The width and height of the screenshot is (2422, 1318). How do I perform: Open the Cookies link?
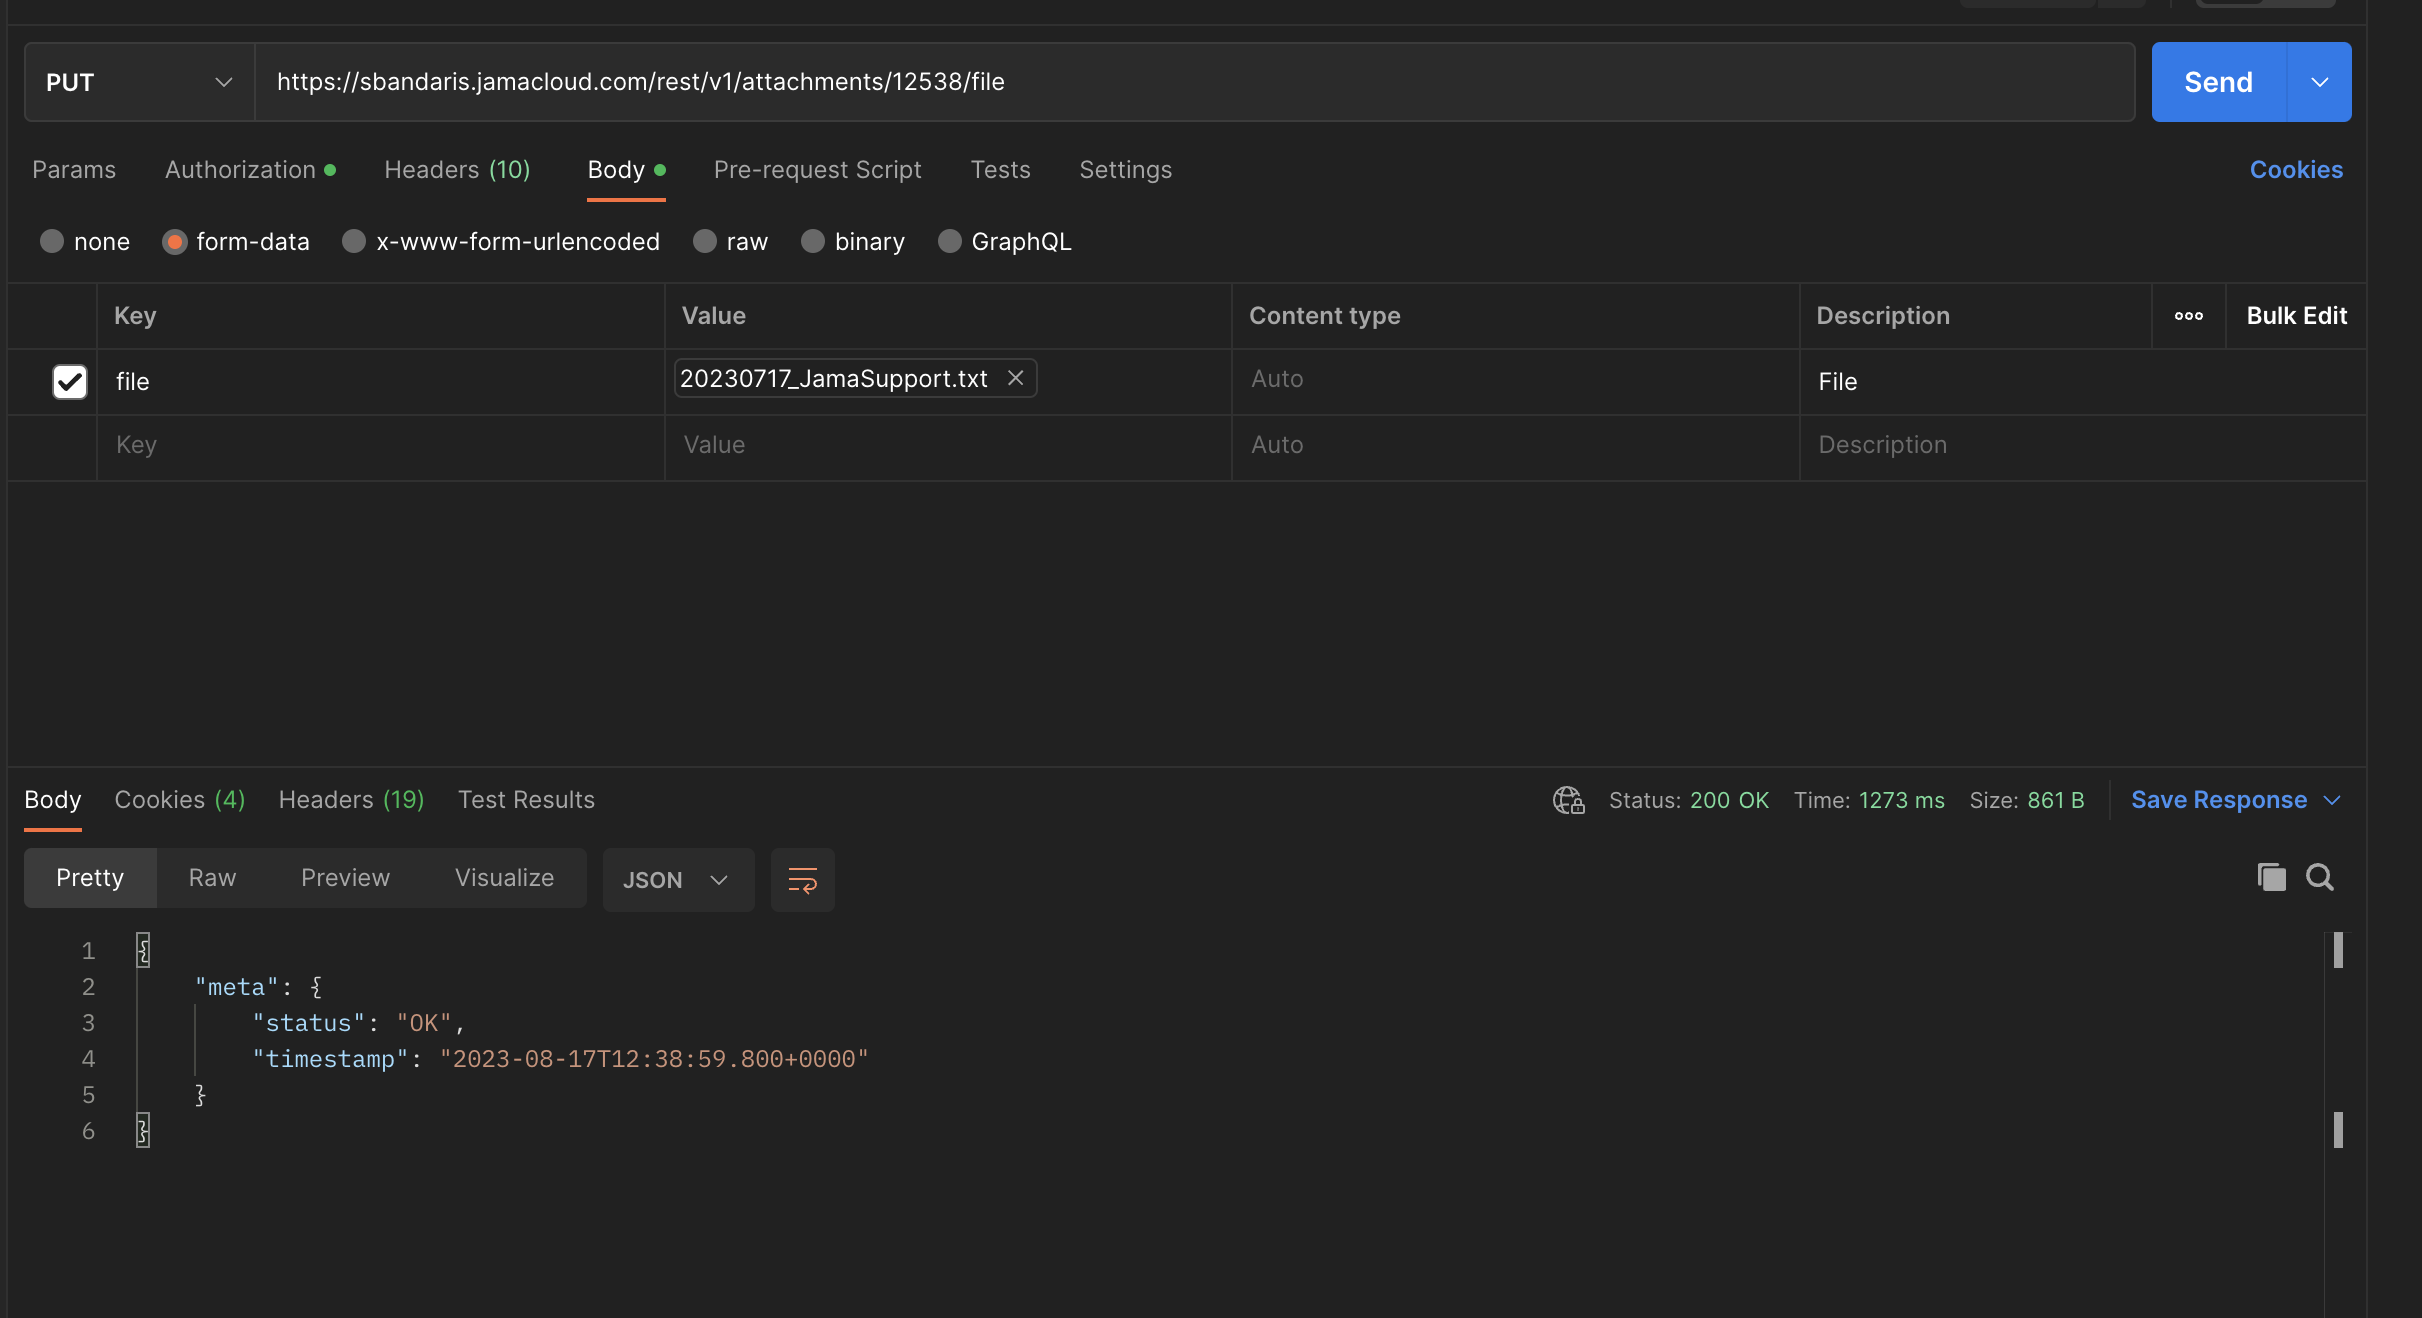(x=2296, y=170)
